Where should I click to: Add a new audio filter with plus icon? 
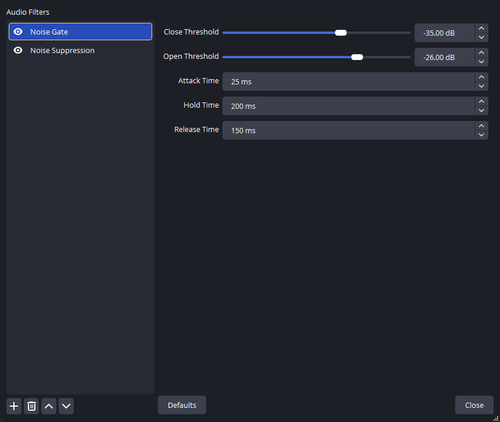[14, 406]
